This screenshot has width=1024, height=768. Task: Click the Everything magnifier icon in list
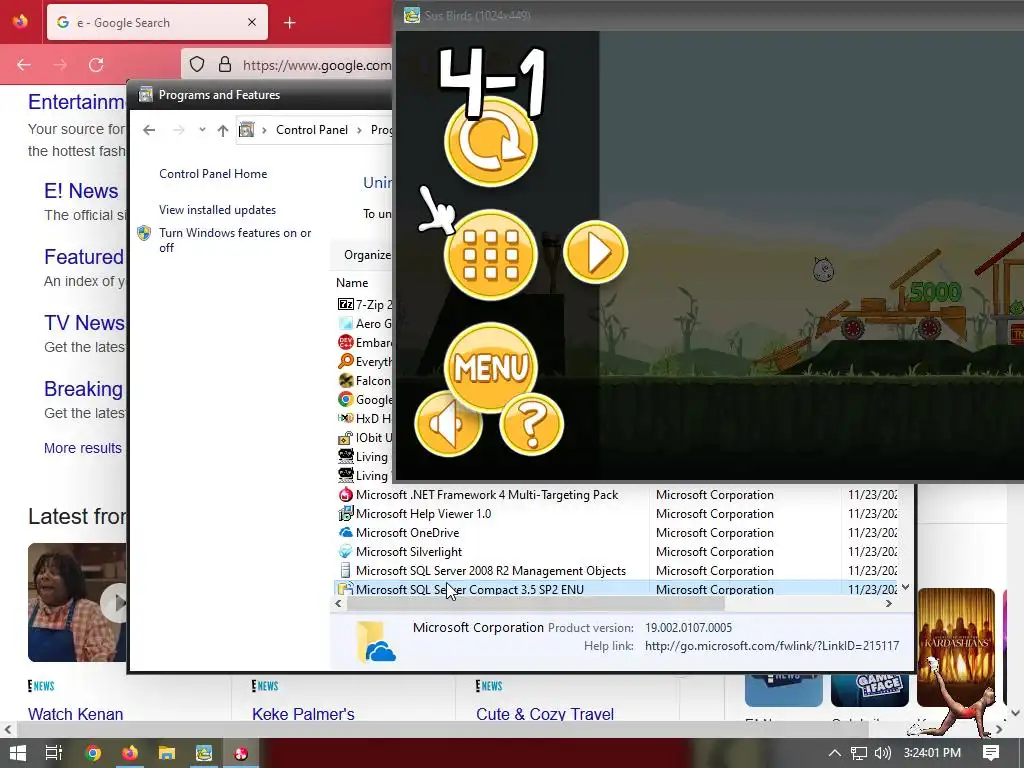coord(345,361)
